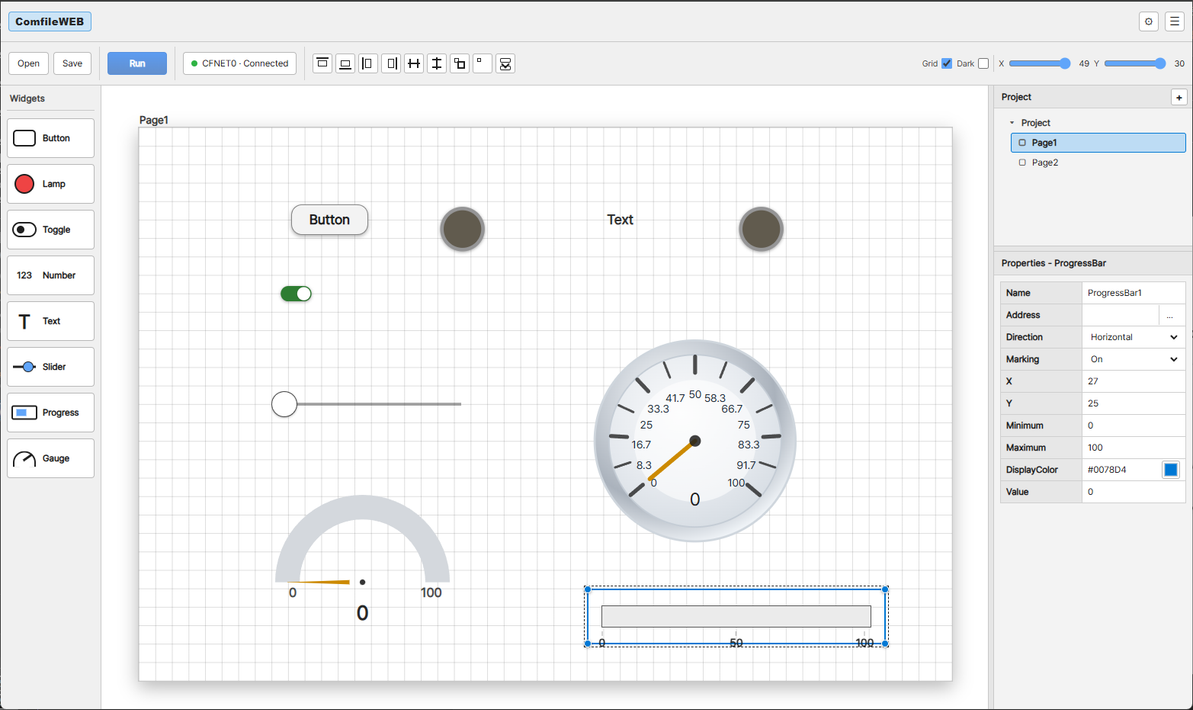Screen dimensions: 1193x710
Task: Click the ComfileWEB logo
Action: (x=49, y=21)
